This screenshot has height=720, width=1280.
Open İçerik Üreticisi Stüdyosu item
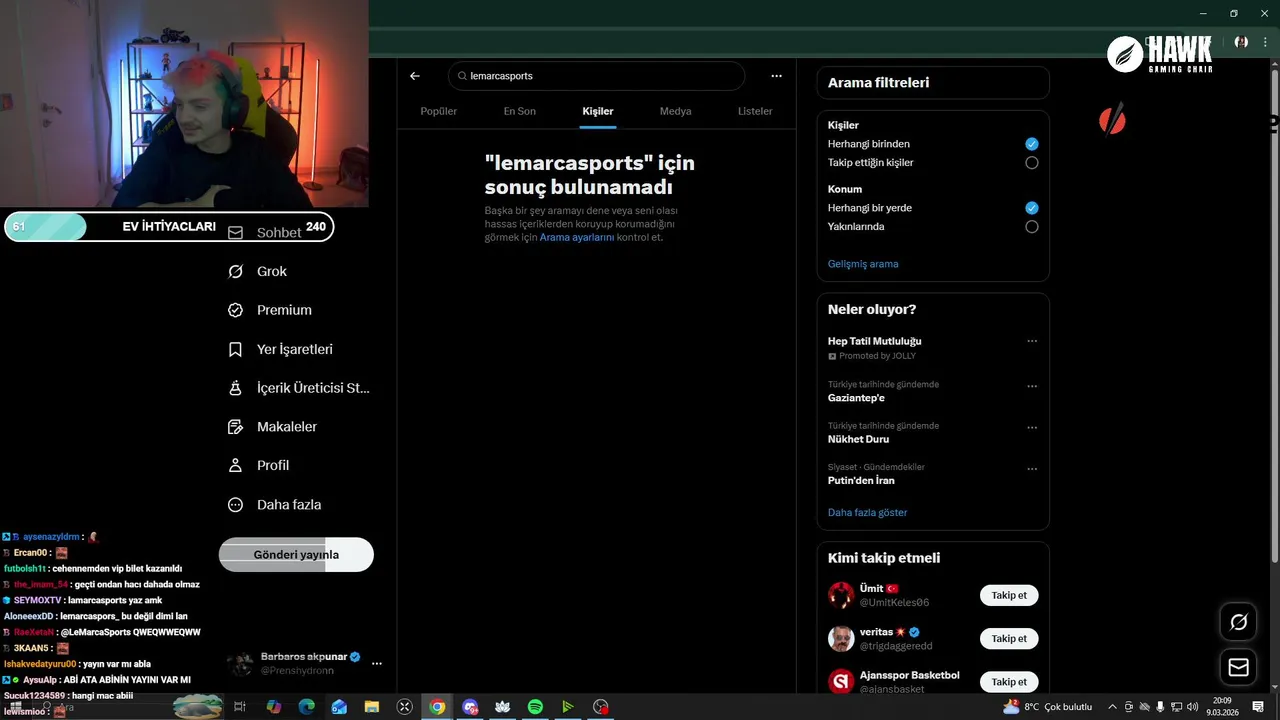[299, 388]
